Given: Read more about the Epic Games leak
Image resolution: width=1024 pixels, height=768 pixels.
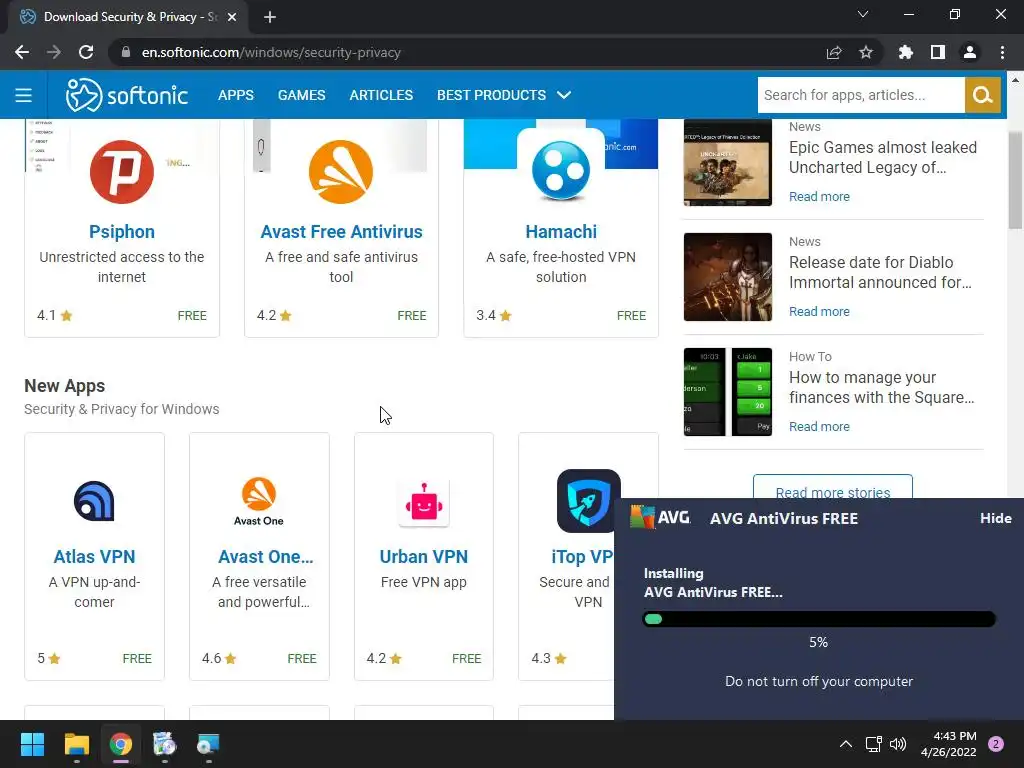Looking at the screenshot, I should (819, 197).
